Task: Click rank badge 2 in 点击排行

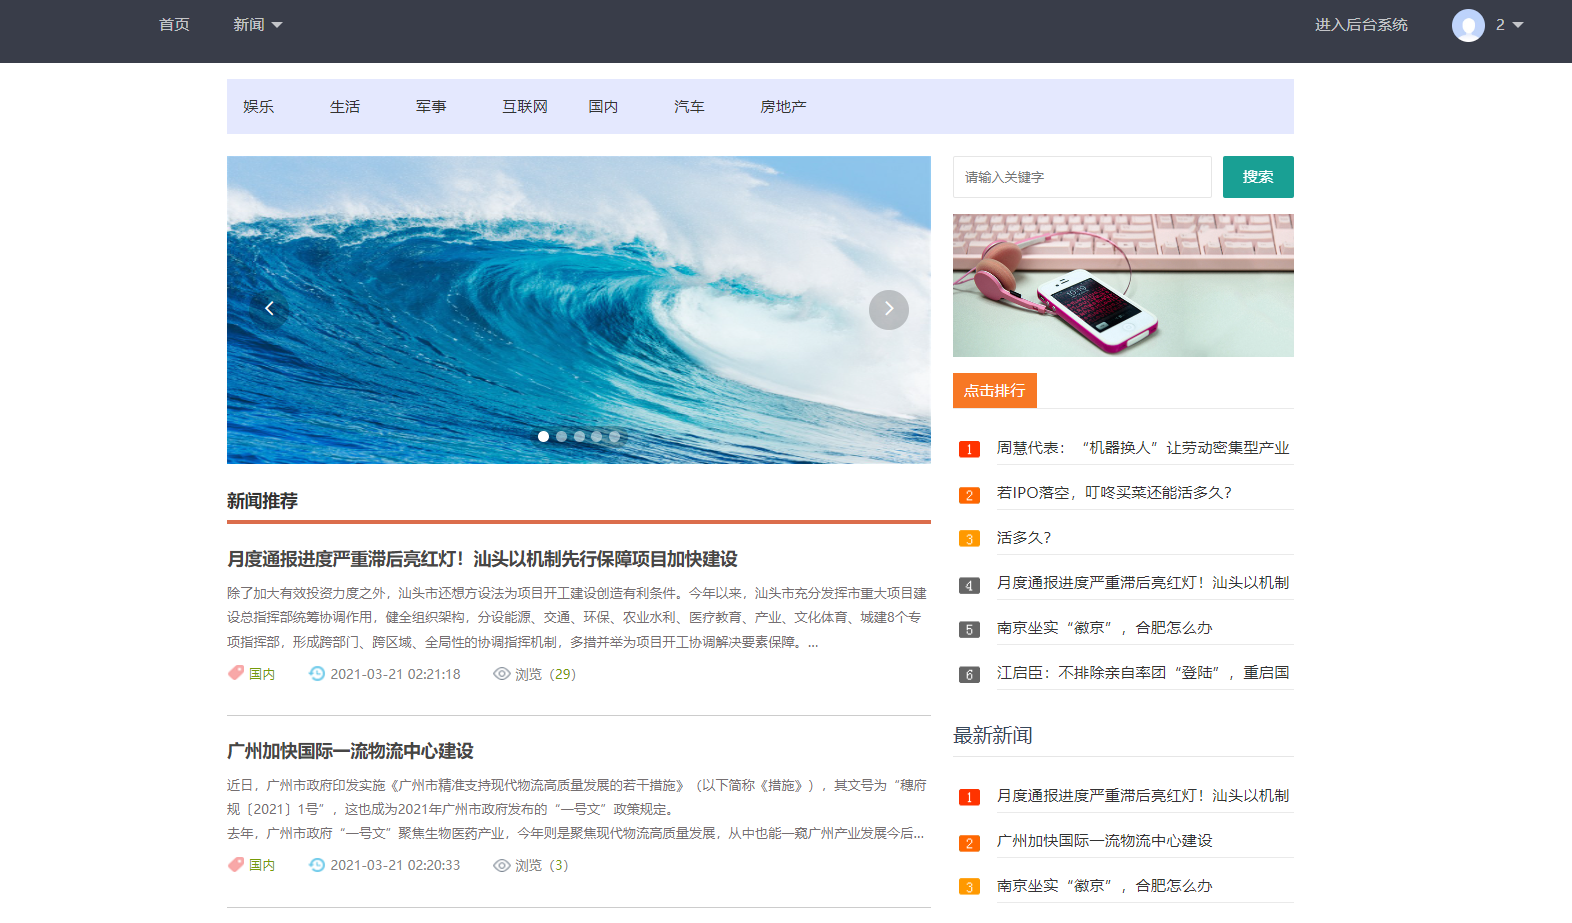Action: pyautogui.click(x=969, y=495)
